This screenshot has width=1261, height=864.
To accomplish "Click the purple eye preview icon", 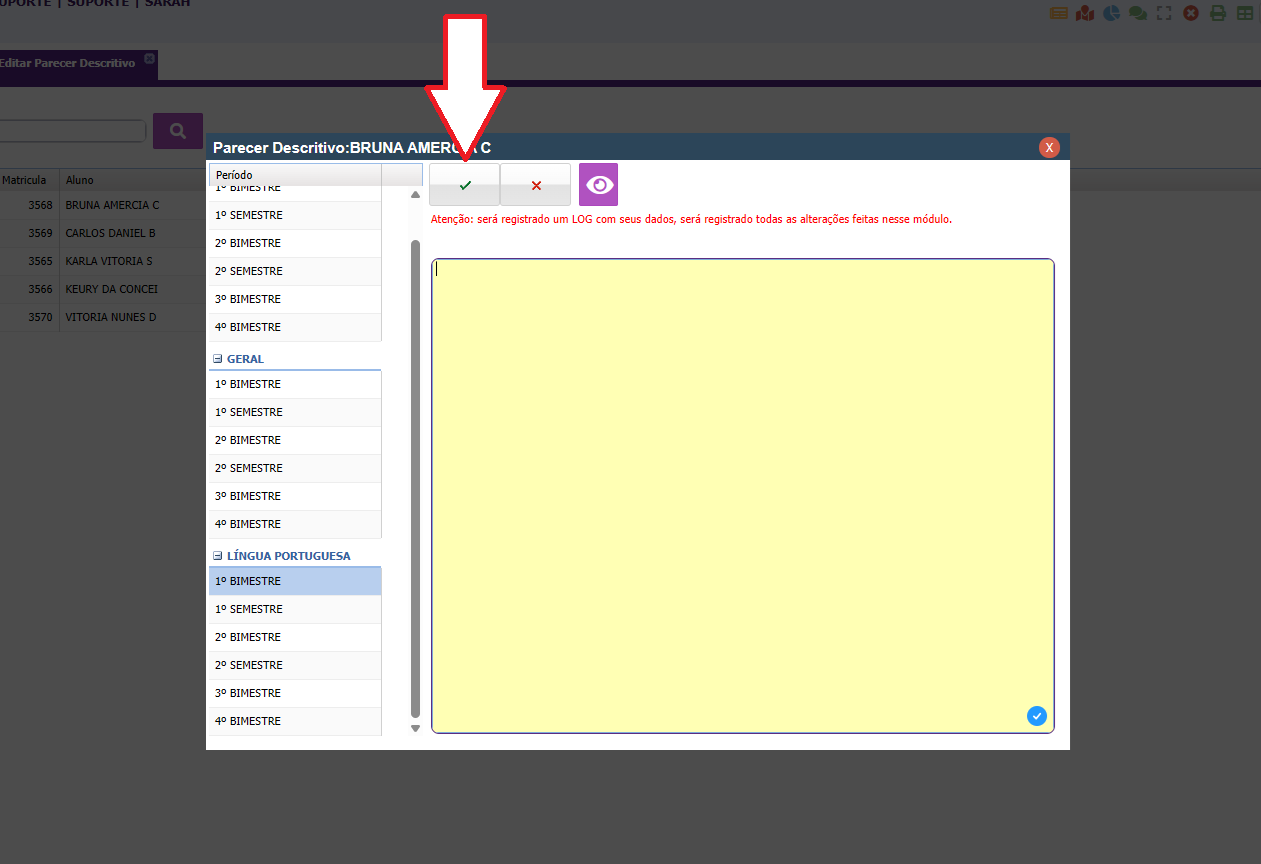I will coord(598,185).
